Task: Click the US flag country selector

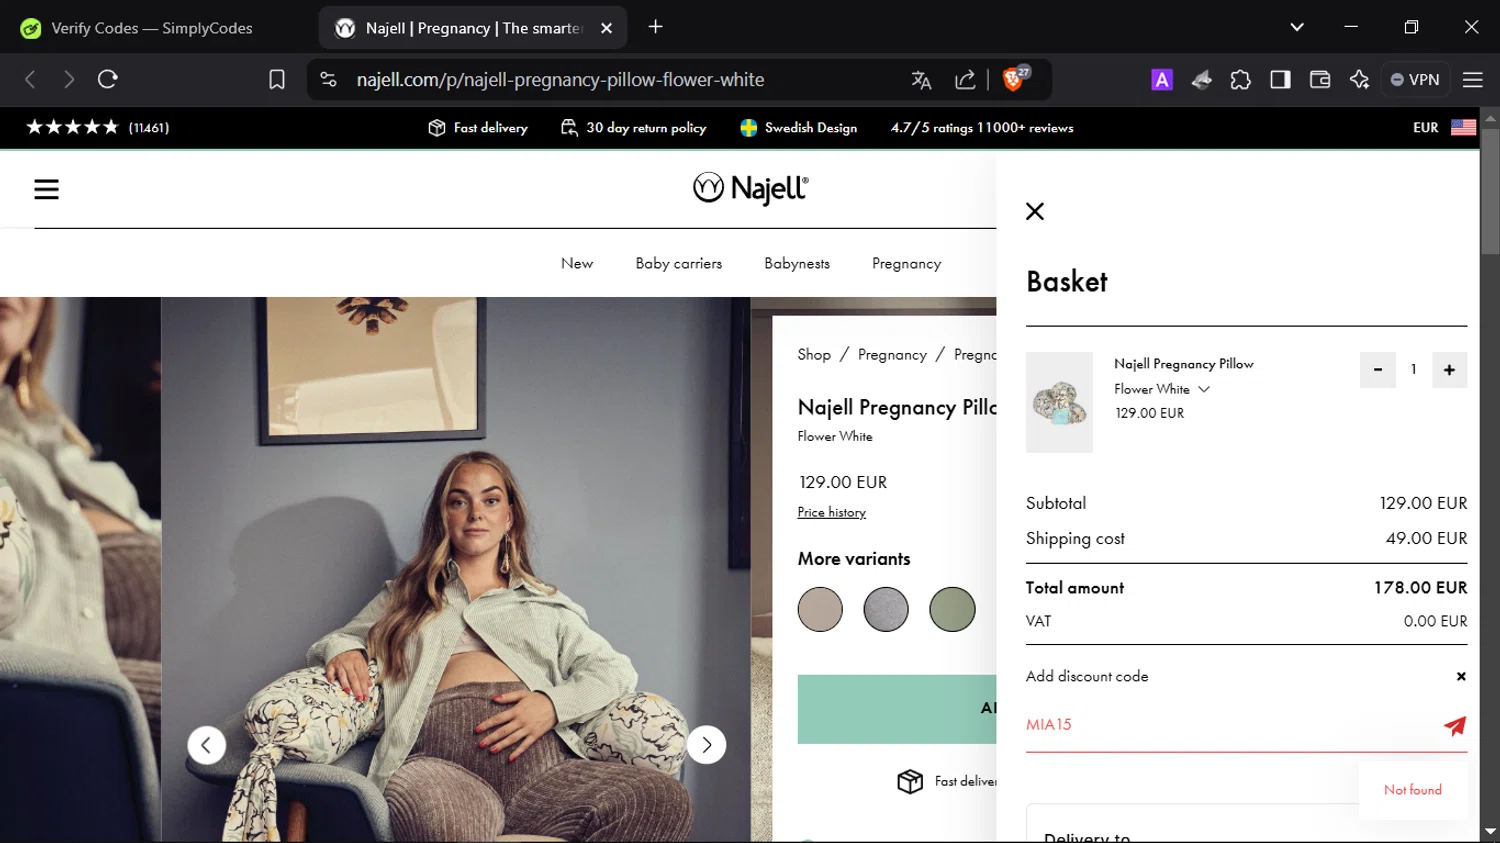Action: pos(1463,128)
